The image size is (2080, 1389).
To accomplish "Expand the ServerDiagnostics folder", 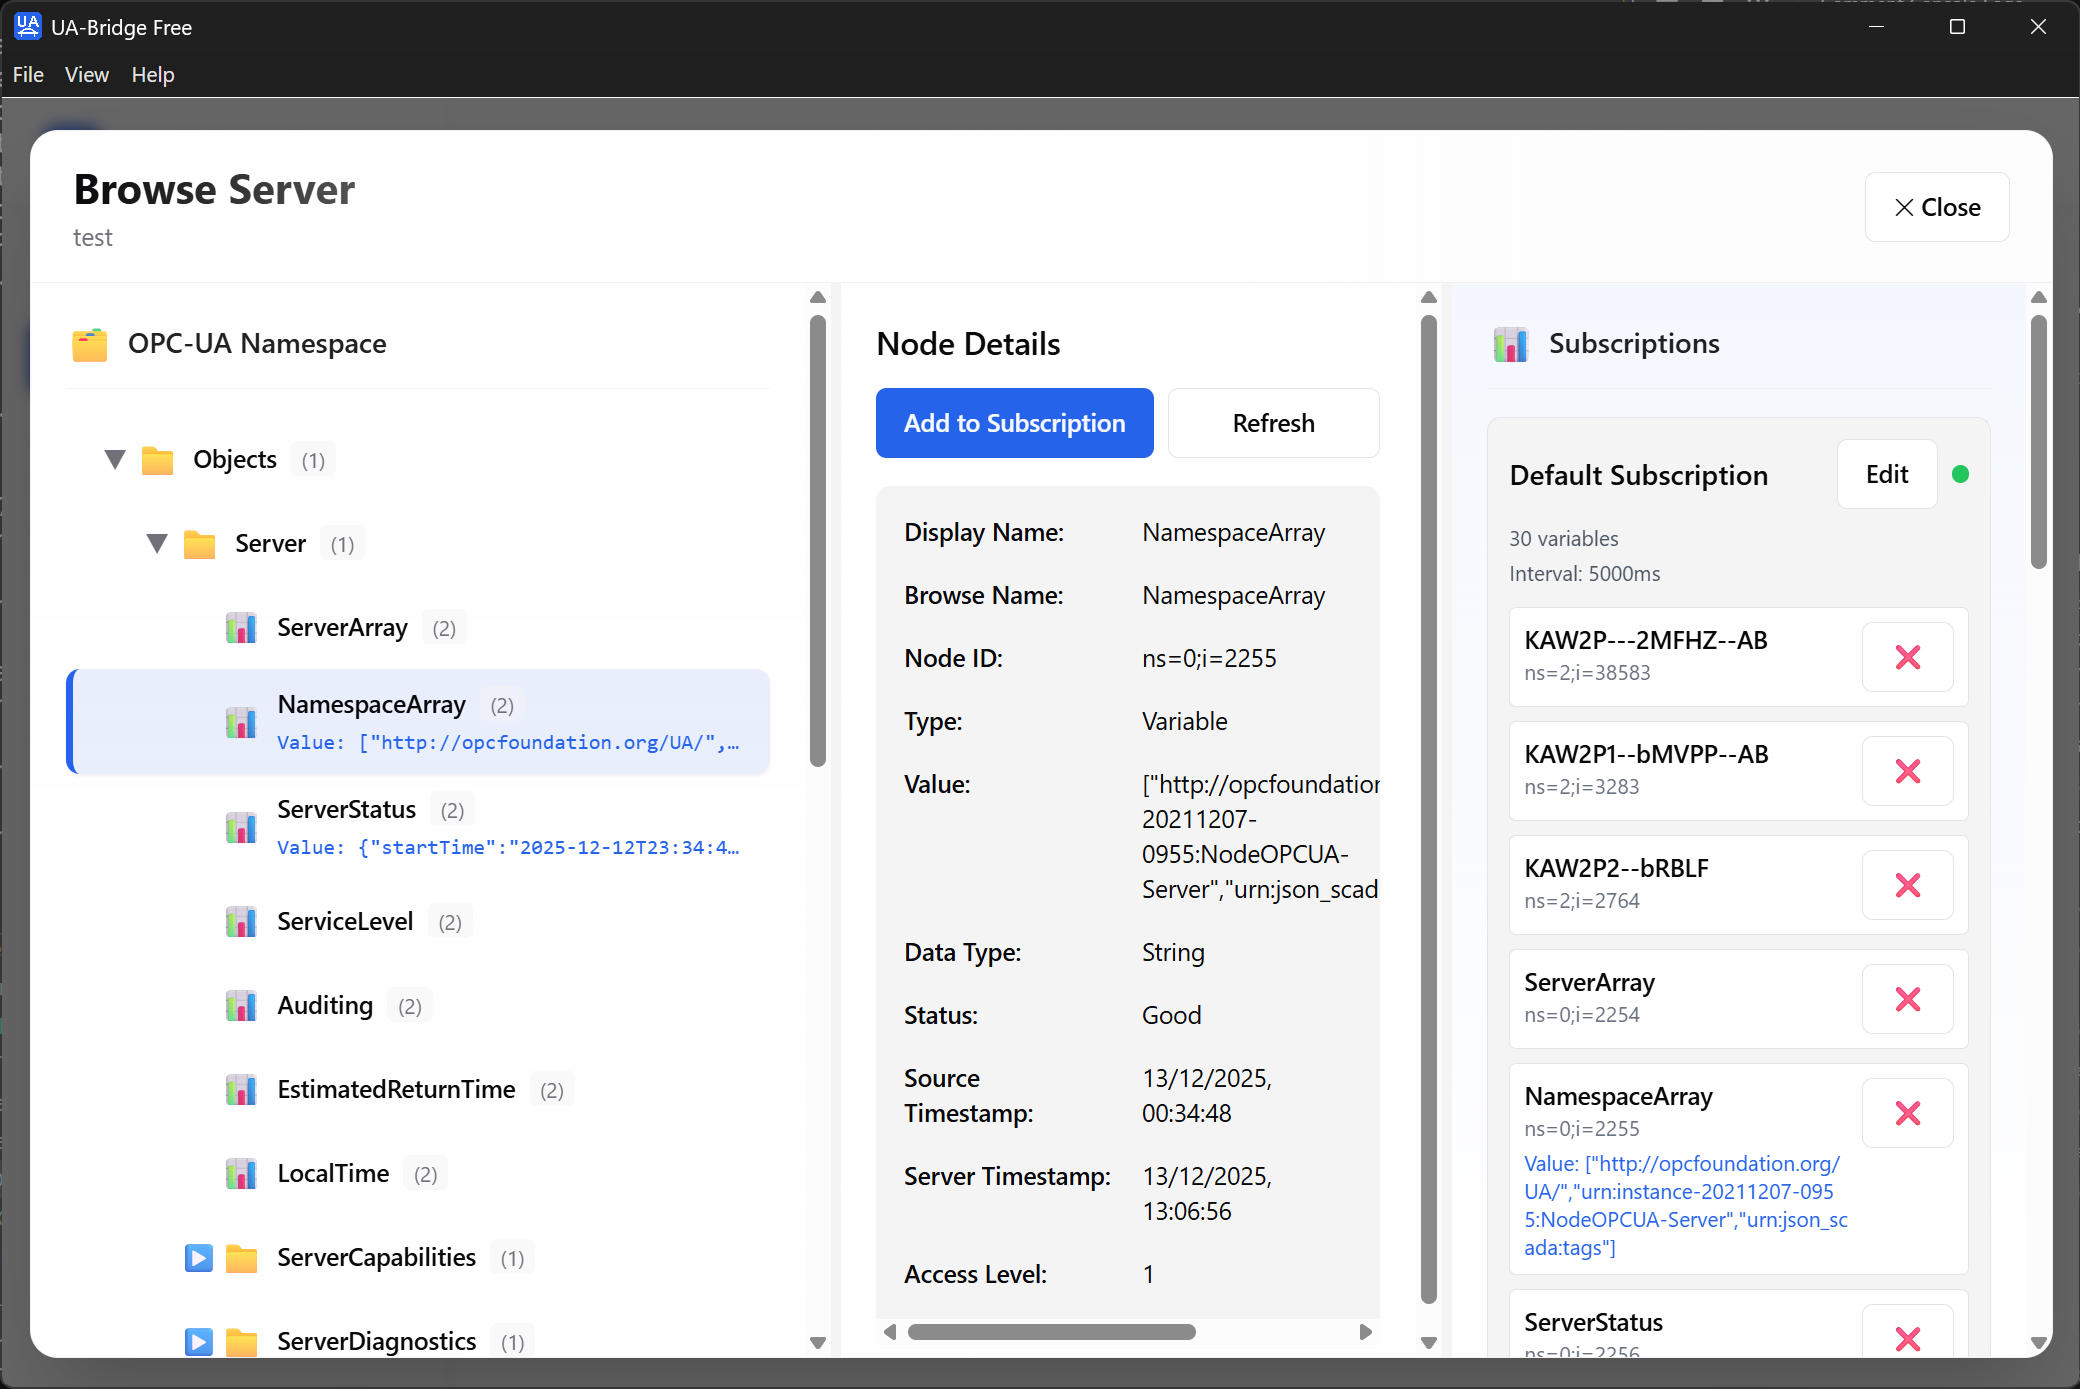I will (199, 1341).
